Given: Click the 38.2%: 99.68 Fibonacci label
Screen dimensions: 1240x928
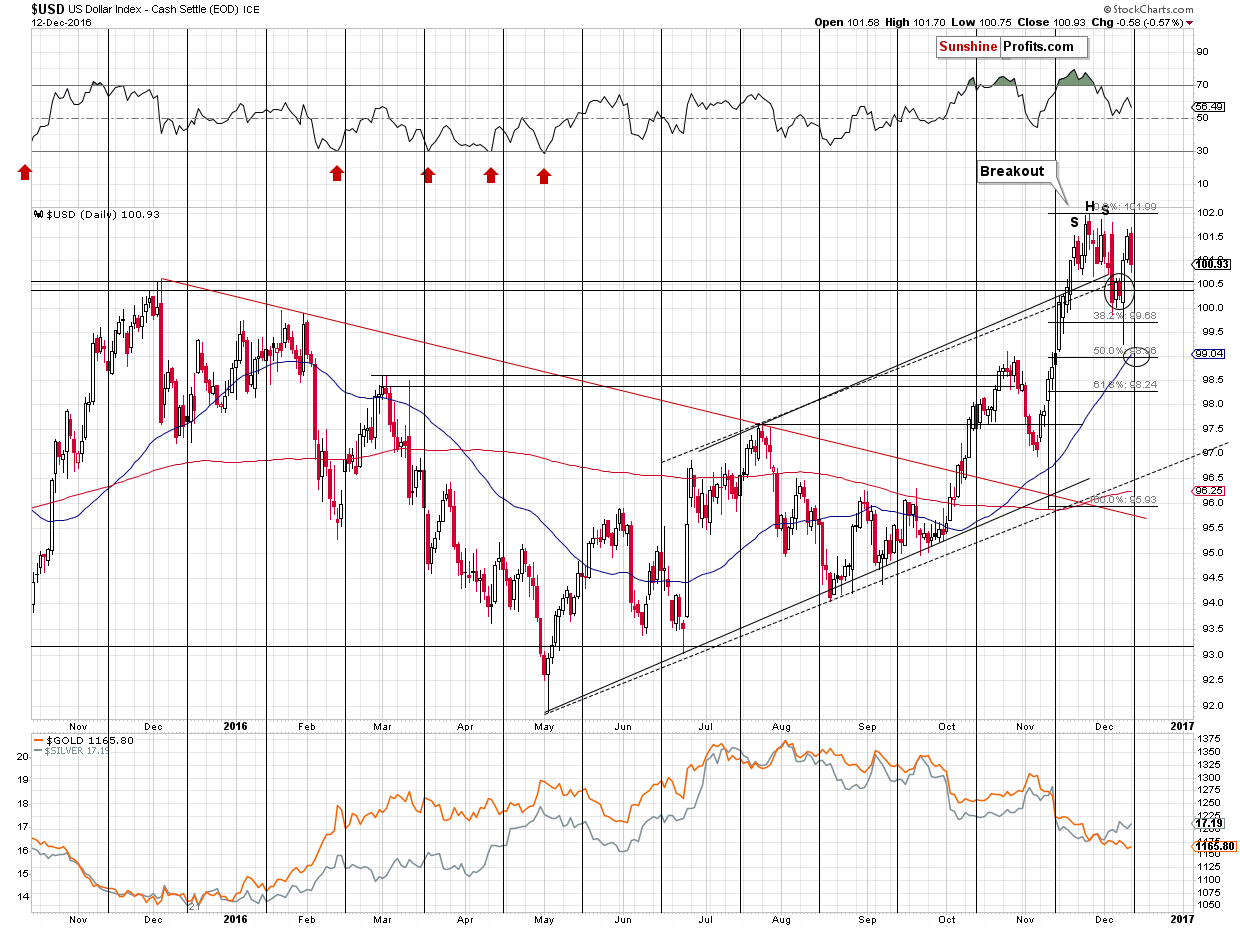Looking at the screenshot, I should 1125,315.
